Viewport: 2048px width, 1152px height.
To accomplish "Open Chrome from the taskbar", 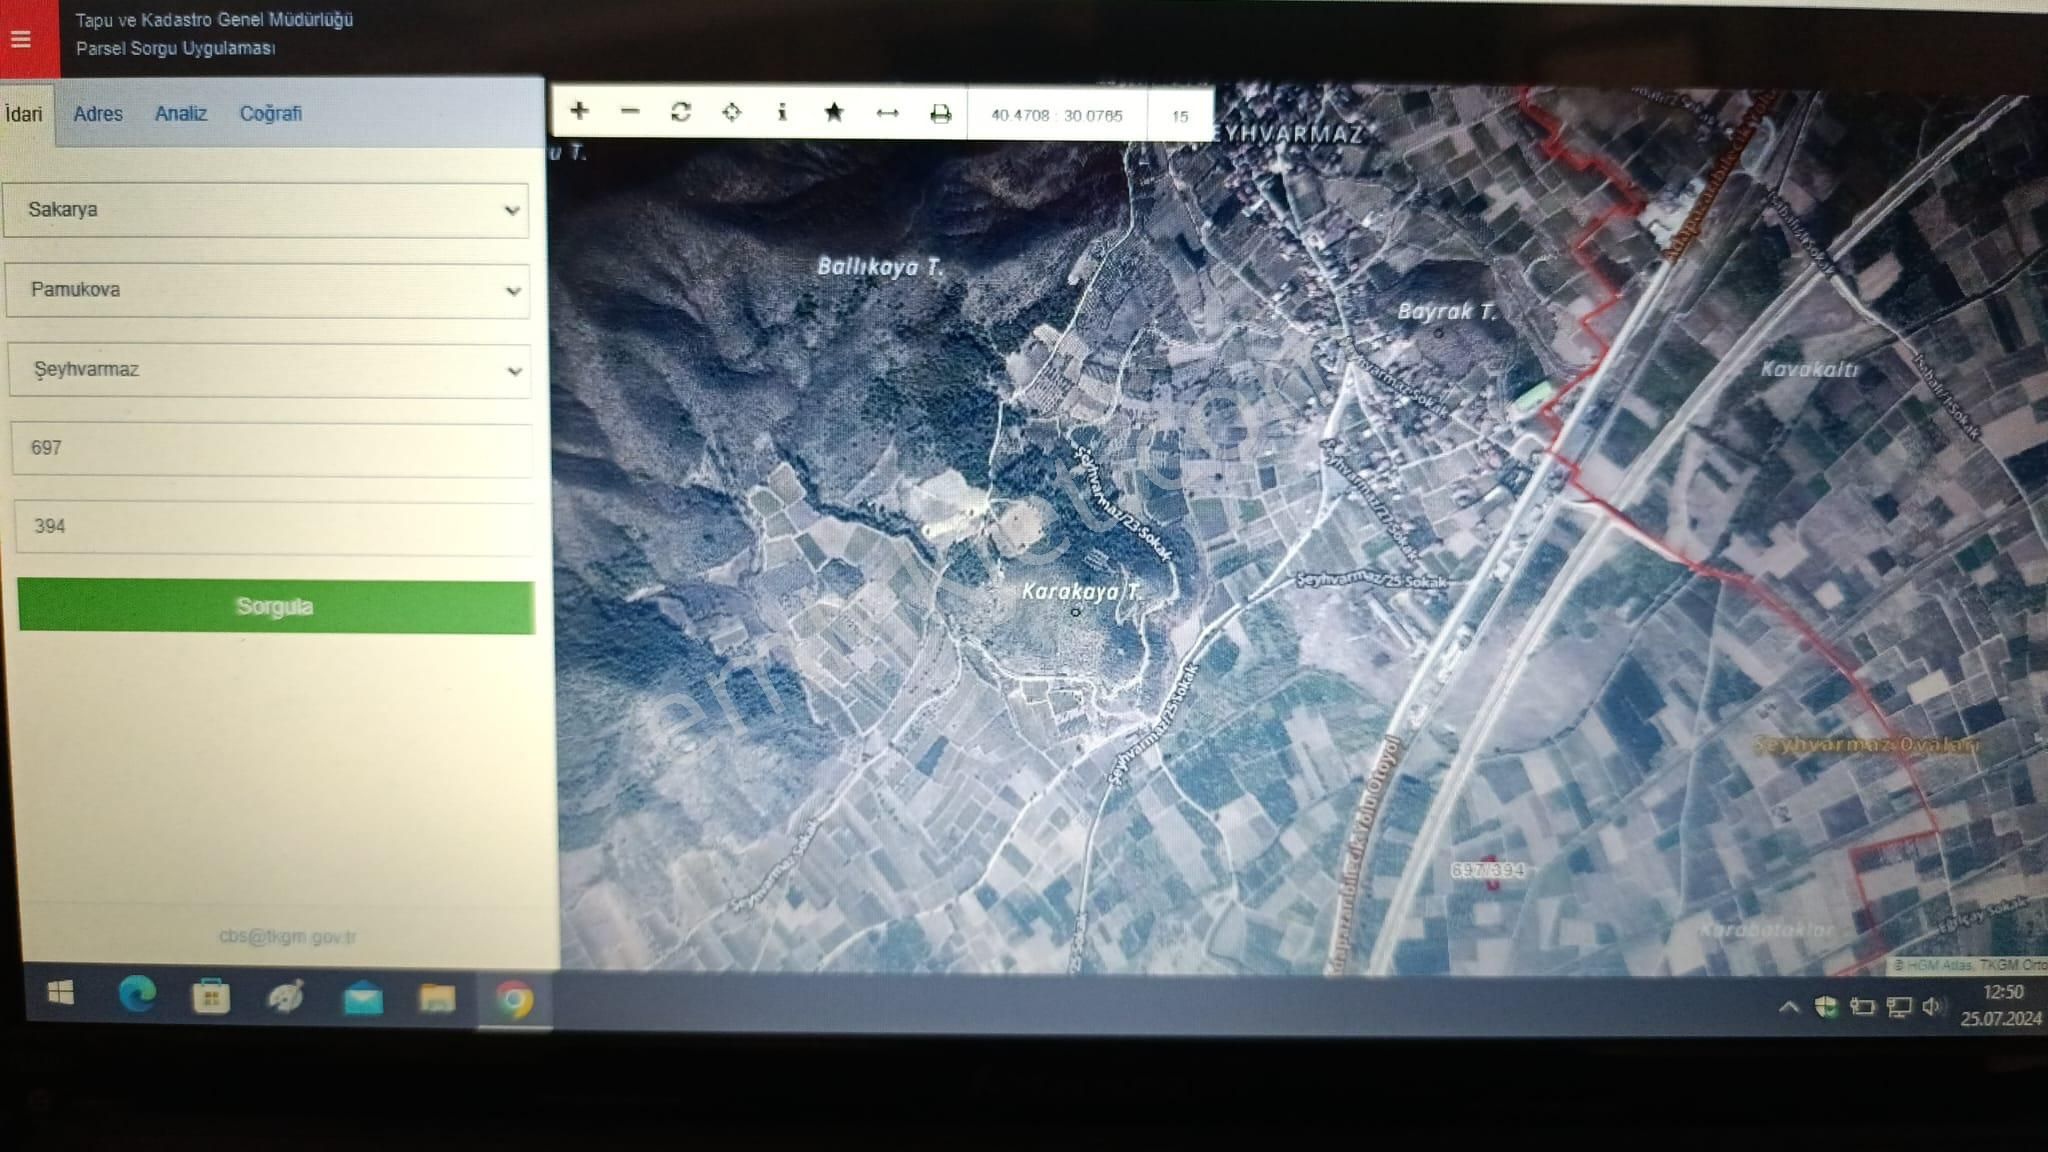I will pyautogui.click(x=514, y=999).
